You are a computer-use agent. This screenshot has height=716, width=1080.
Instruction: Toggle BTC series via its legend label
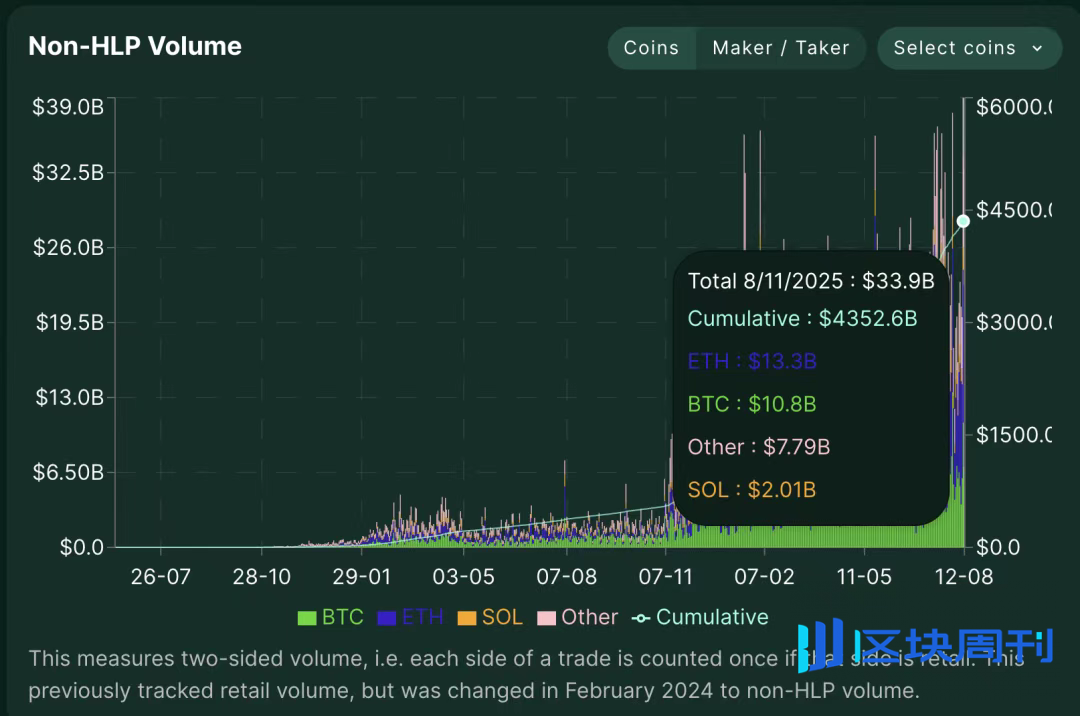click(x=342, y=617)
